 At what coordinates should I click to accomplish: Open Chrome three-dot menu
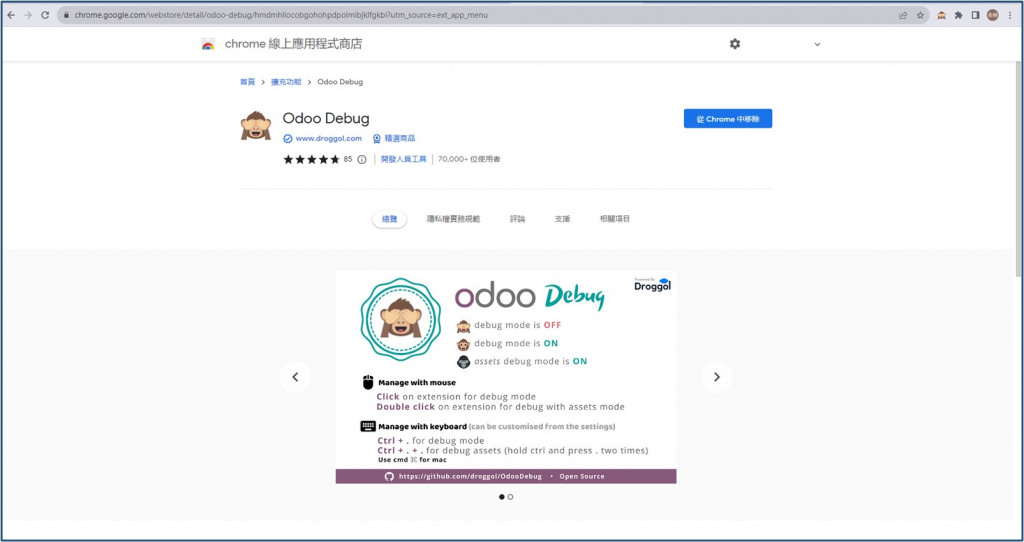coord(1010,15)
